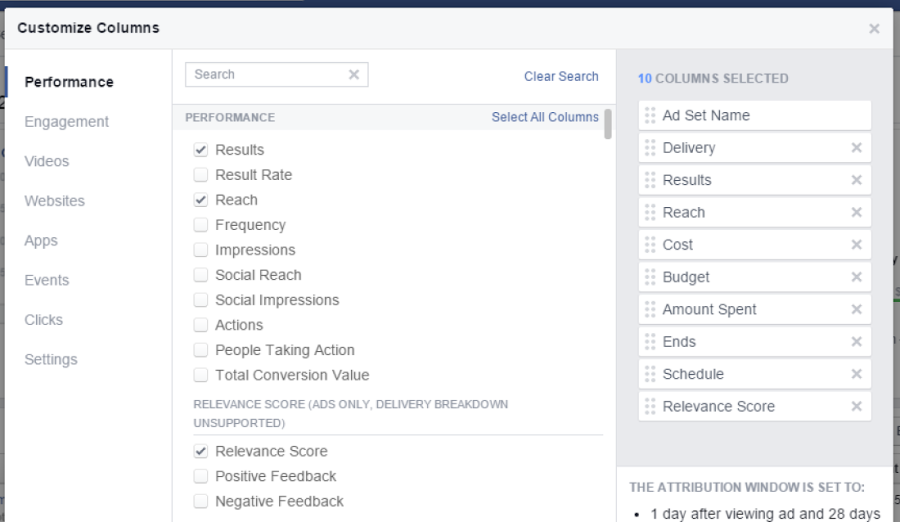The image size is (900, 522).
Task: Check the Social Impressions option
Action: tap(200, 300)
